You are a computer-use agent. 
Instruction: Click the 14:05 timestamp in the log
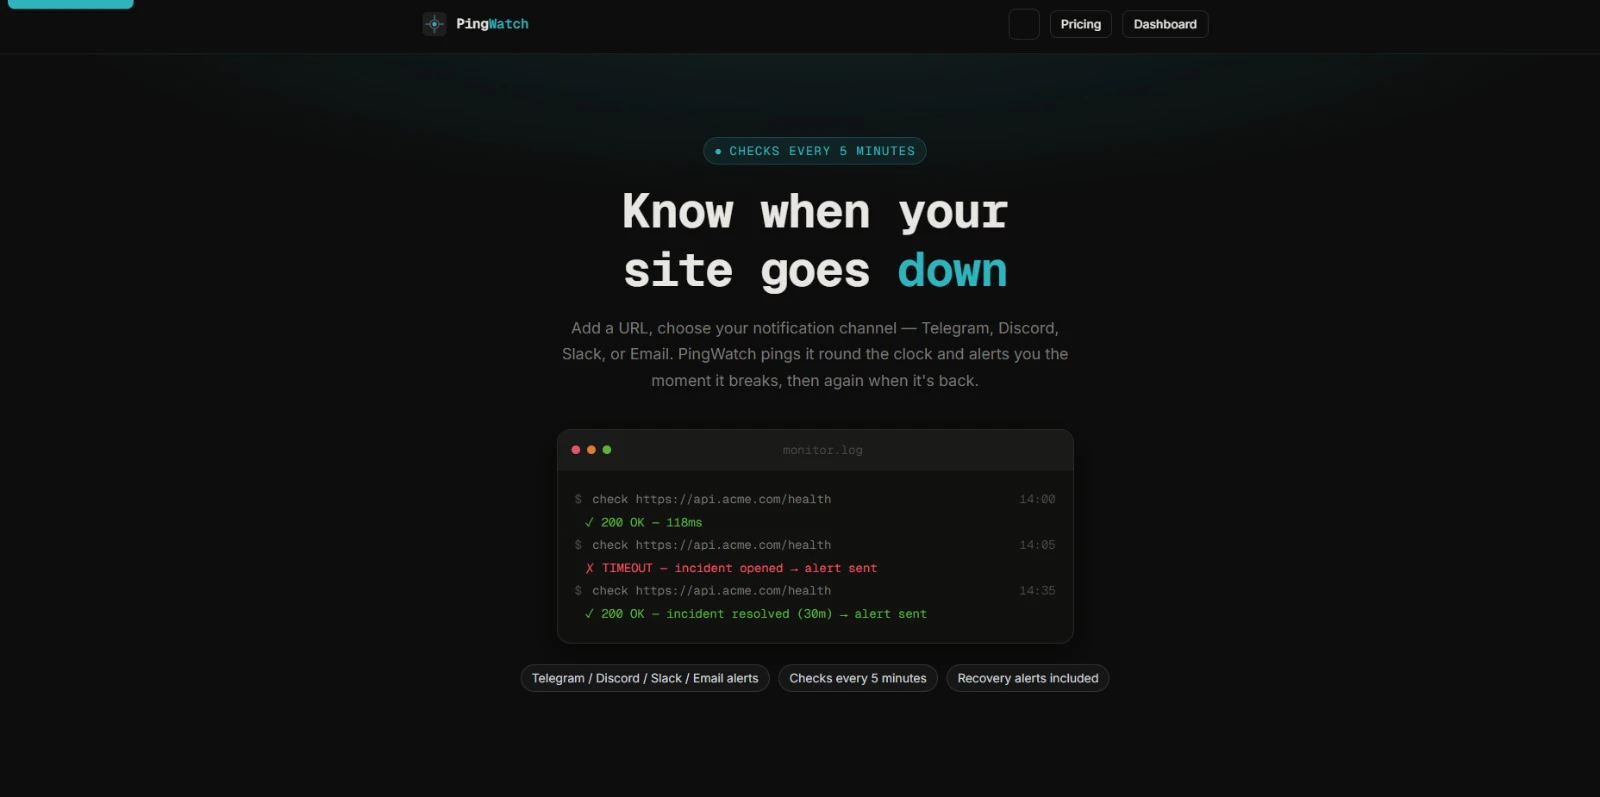pos(1037,545)
